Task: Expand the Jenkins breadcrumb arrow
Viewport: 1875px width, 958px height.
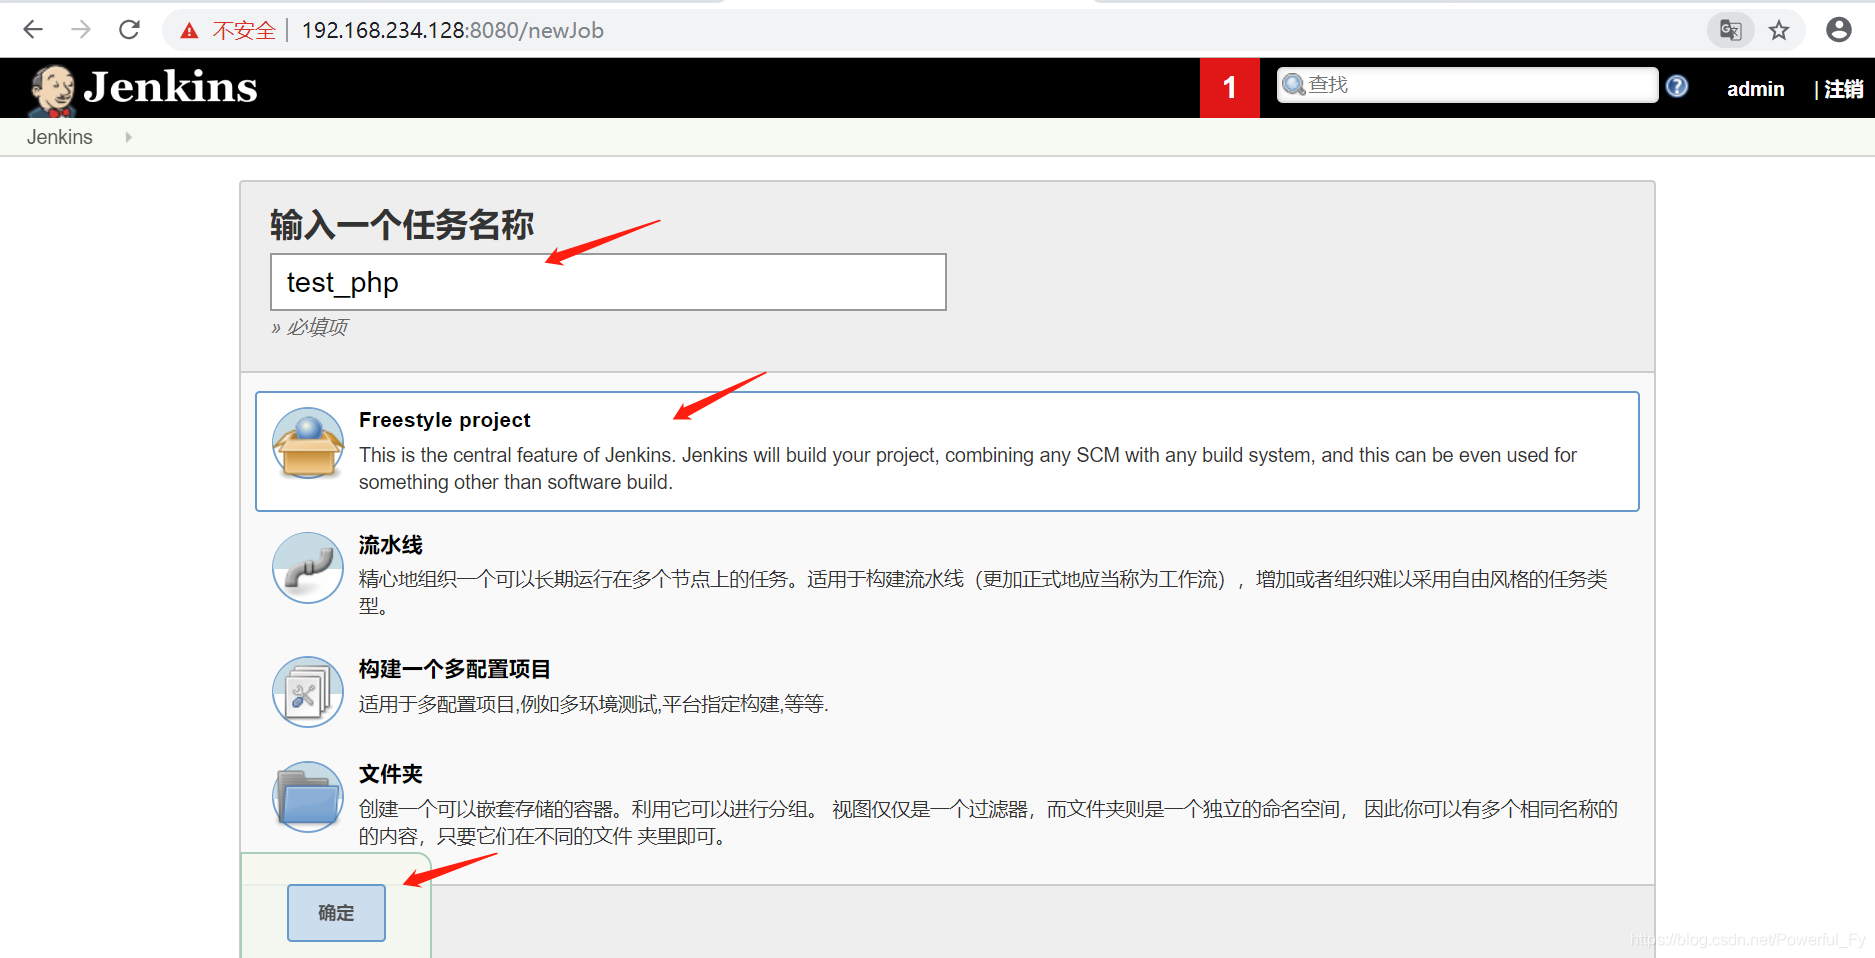Action: click(128, 137)
